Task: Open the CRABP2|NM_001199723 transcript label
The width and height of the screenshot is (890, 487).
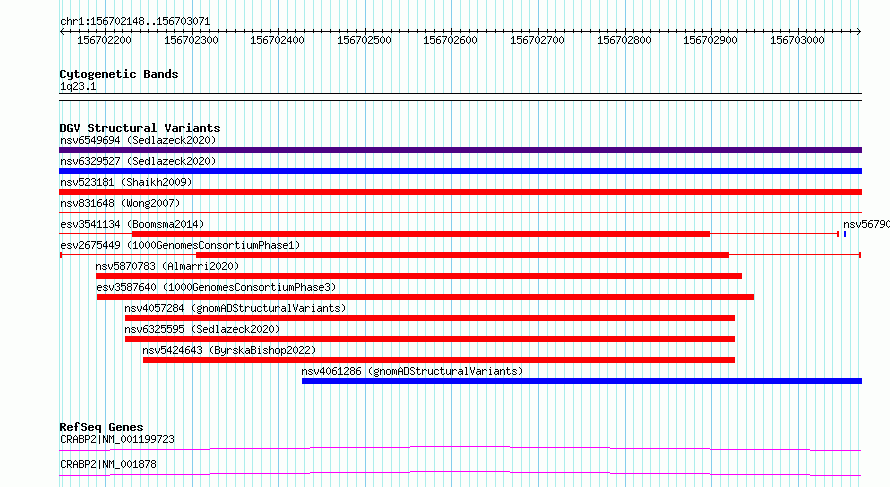Action: pyautogui.click(x=117, y=439)
